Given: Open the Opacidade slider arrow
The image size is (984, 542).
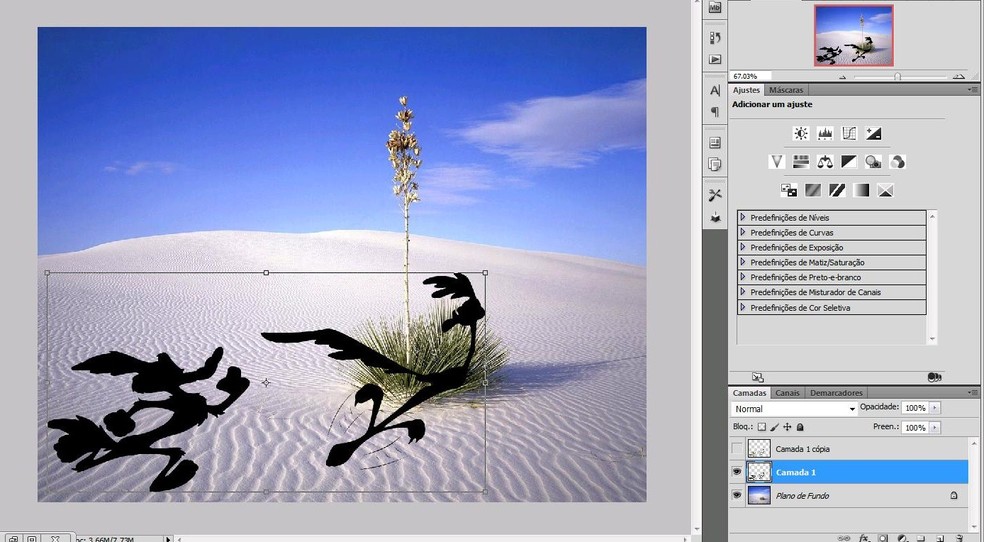Looking at the screenshot, I should click(x=935, y=408).
